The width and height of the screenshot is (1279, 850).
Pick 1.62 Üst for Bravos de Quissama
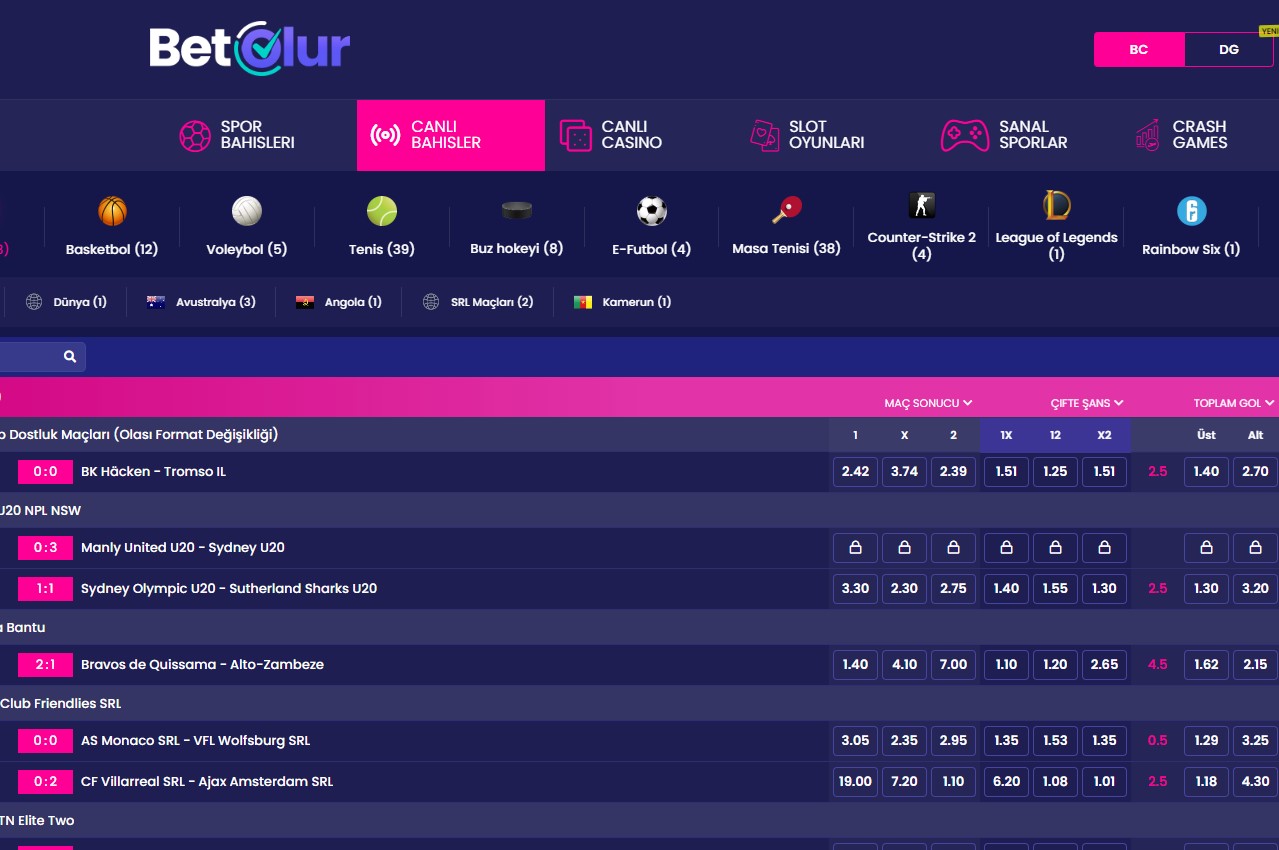(1207, 665)
